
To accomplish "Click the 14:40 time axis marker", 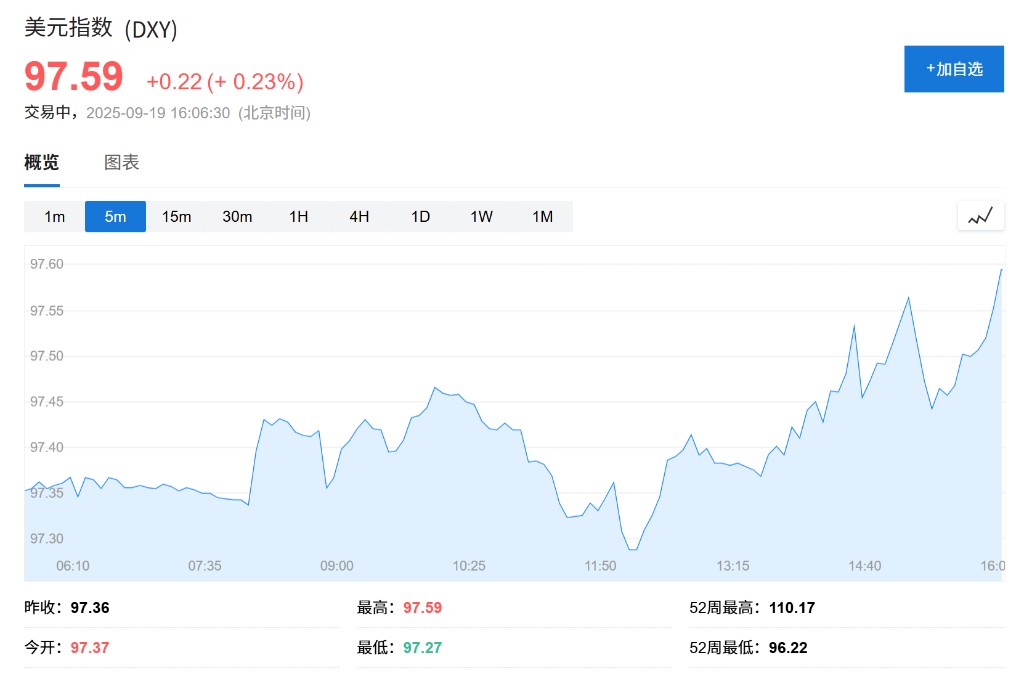I will pyautogui.click(x=864, y=566).
